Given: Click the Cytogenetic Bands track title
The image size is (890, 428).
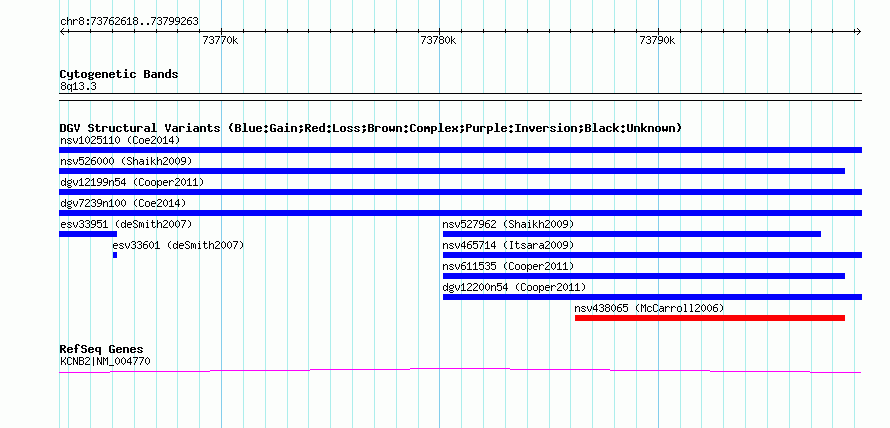Looking at the screenshot, I should coord(119,74).
